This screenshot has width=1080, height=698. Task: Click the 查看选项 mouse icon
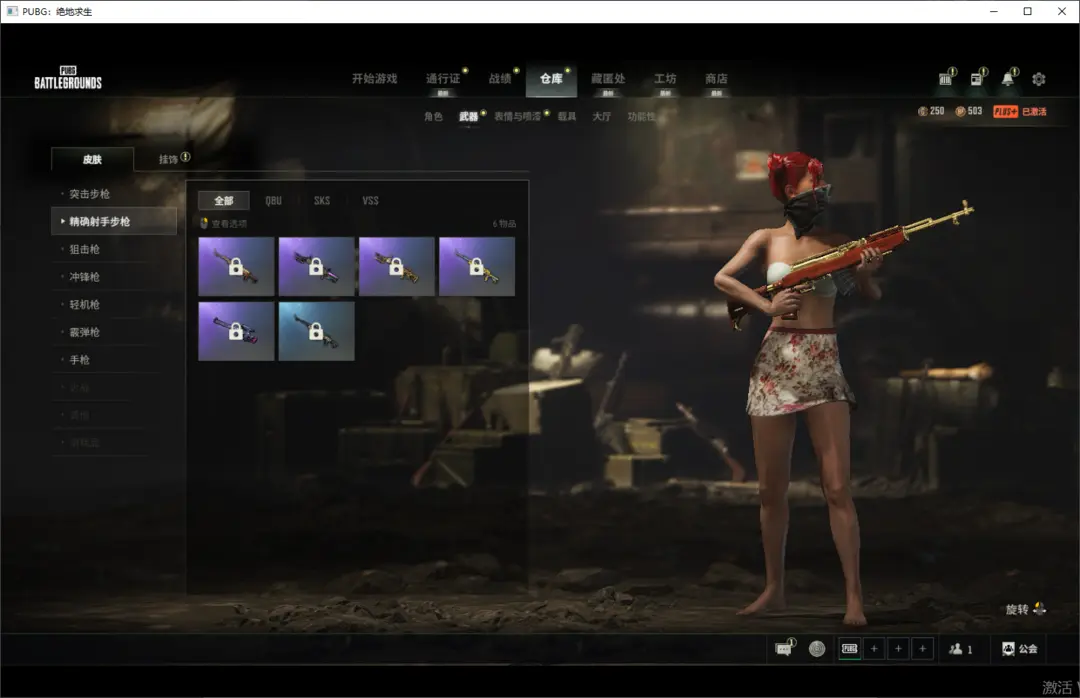pos(204,223)
